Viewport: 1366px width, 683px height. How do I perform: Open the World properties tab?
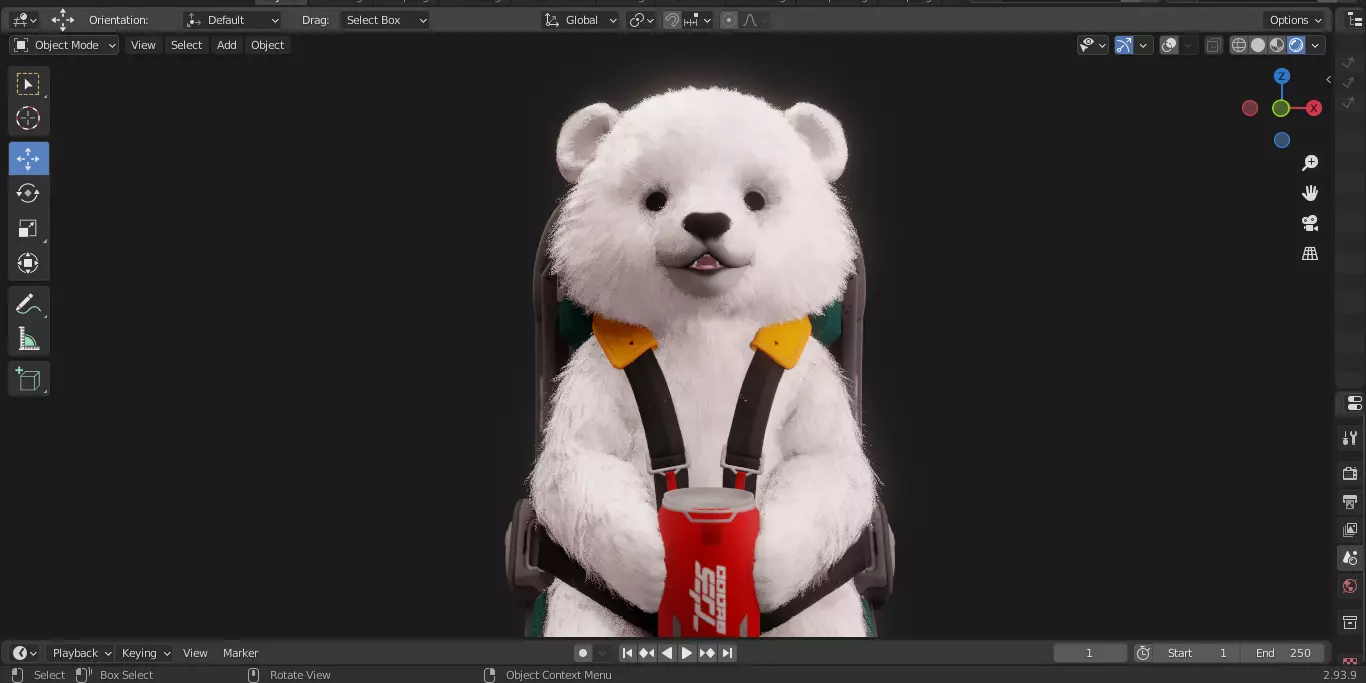(x=1350, y=586)
